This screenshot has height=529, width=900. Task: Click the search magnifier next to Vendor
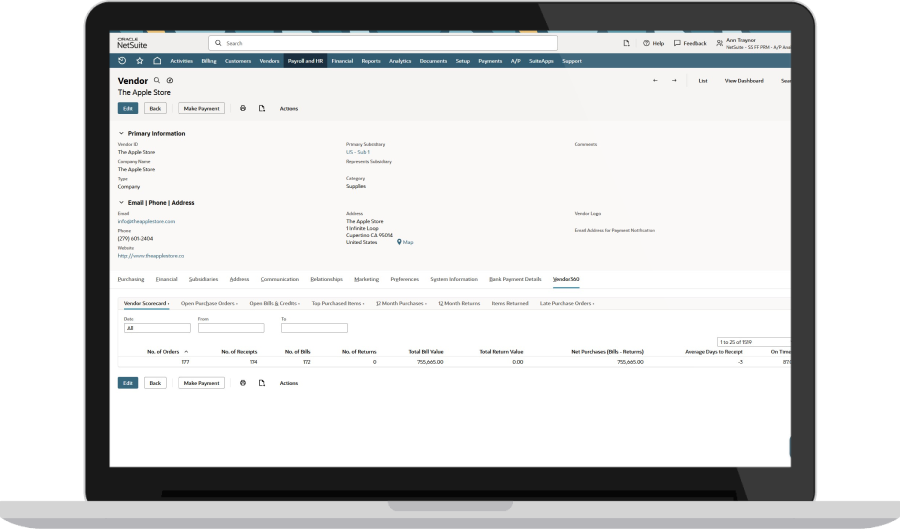[x=157, y=80]
